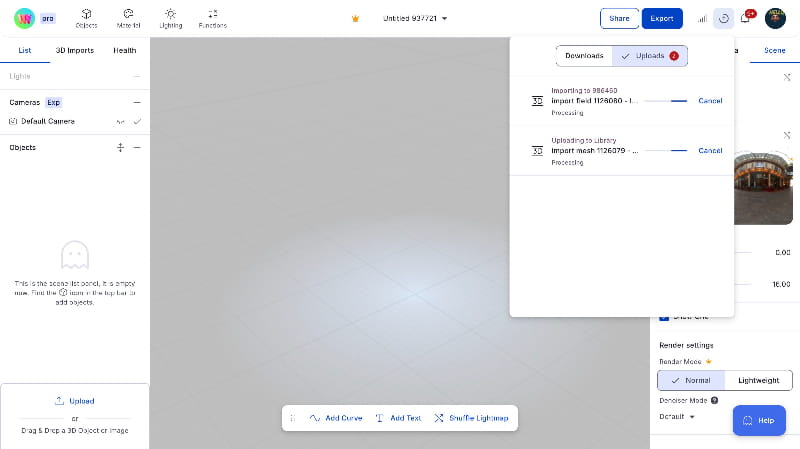Screen dimensions: 800x449
Task: Open the project name dropdown
Action: pyautogui.click(x=415, y=18)
